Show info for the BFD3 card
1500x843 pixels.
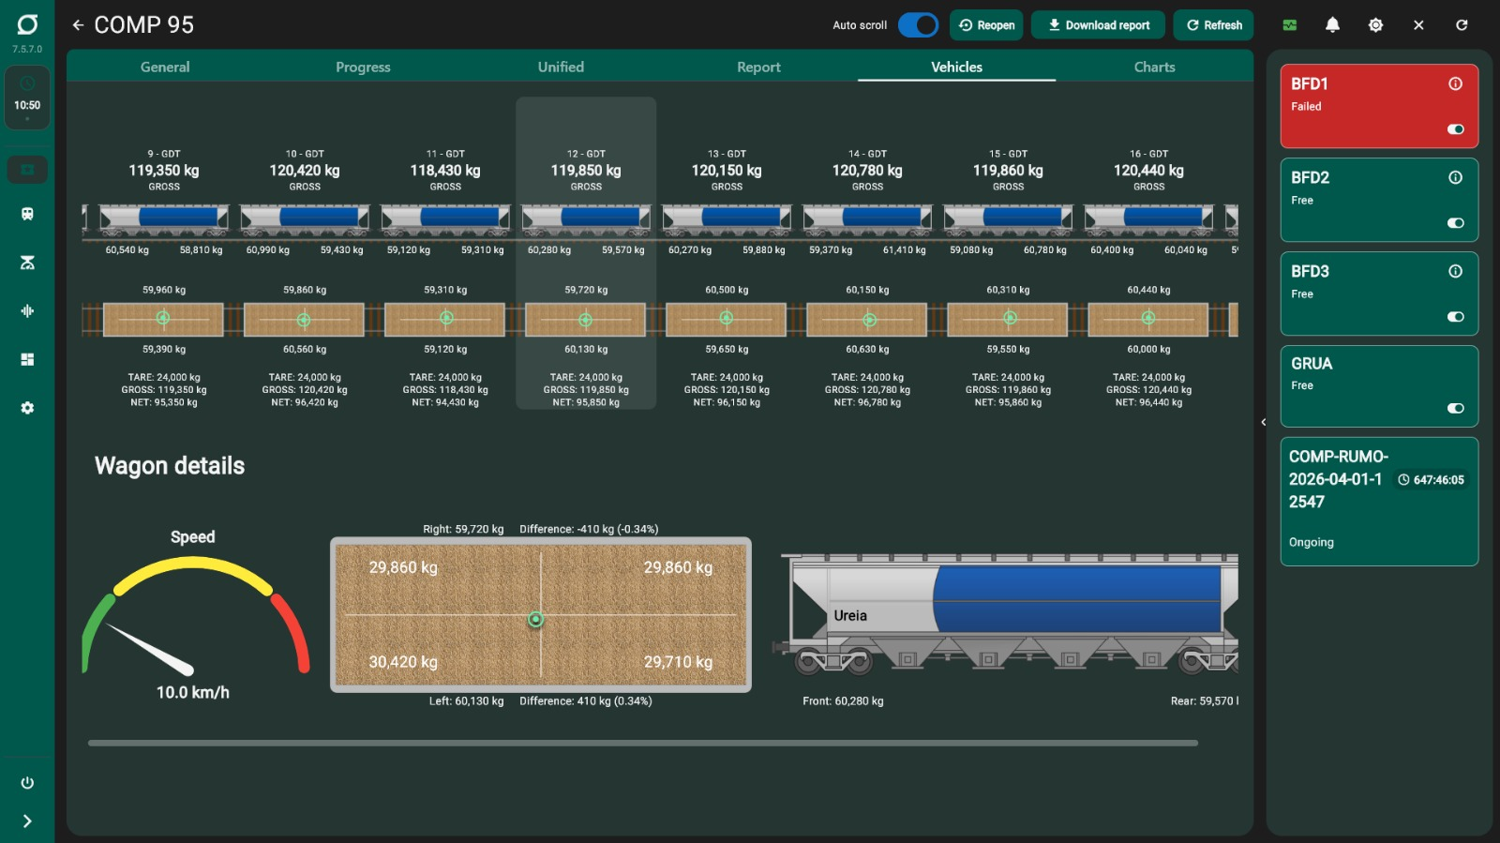[x=1456, y=271]
